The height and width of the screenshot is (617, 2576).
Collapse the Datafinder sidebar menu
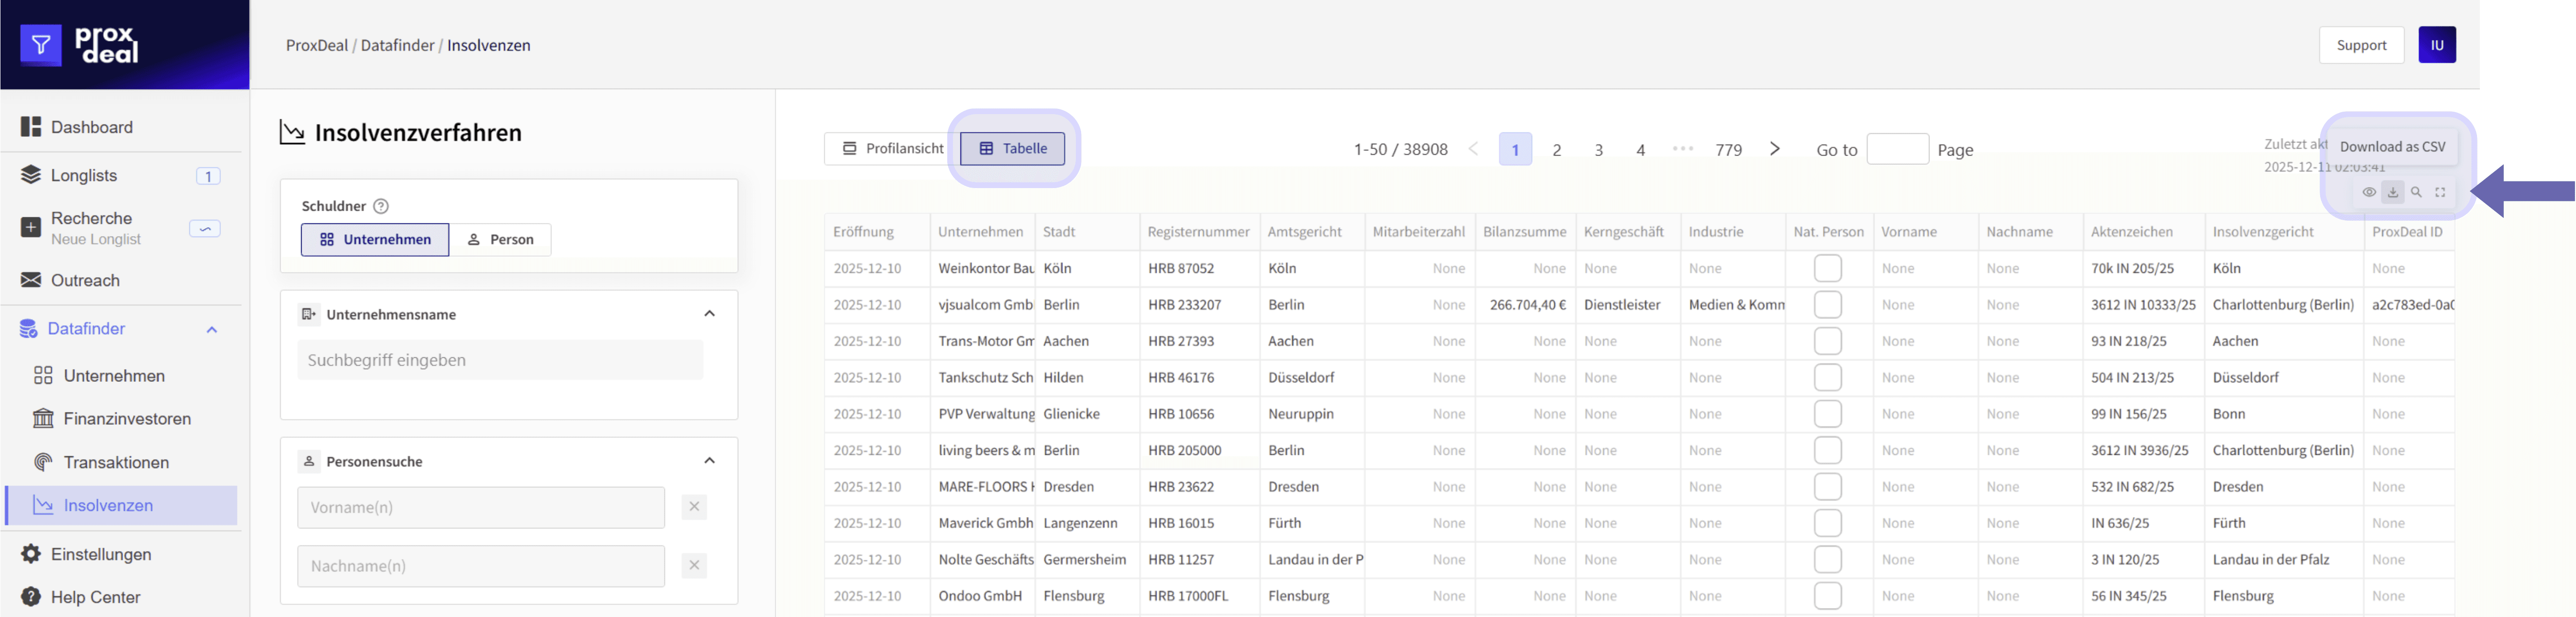coord(211,329)
